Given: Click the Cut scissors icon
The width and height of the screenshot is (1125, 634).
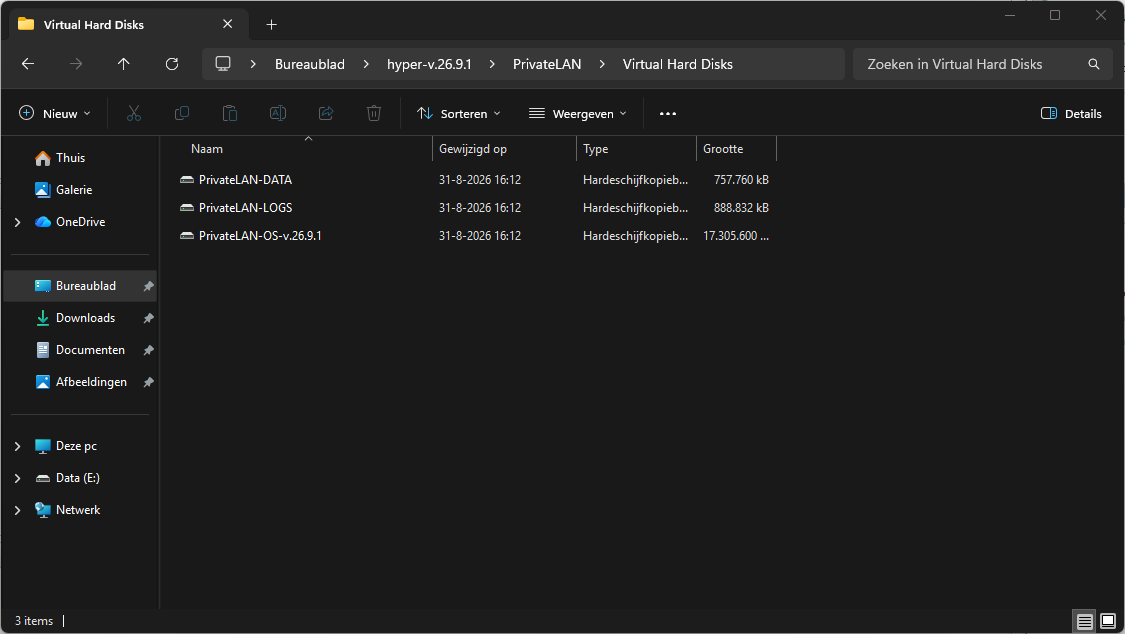Looking at the screenshot, I should 133,113.
